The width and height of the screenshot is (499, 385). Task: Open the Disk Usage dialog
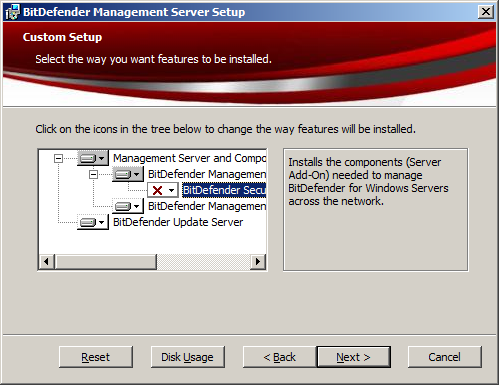tap(188, 357)
